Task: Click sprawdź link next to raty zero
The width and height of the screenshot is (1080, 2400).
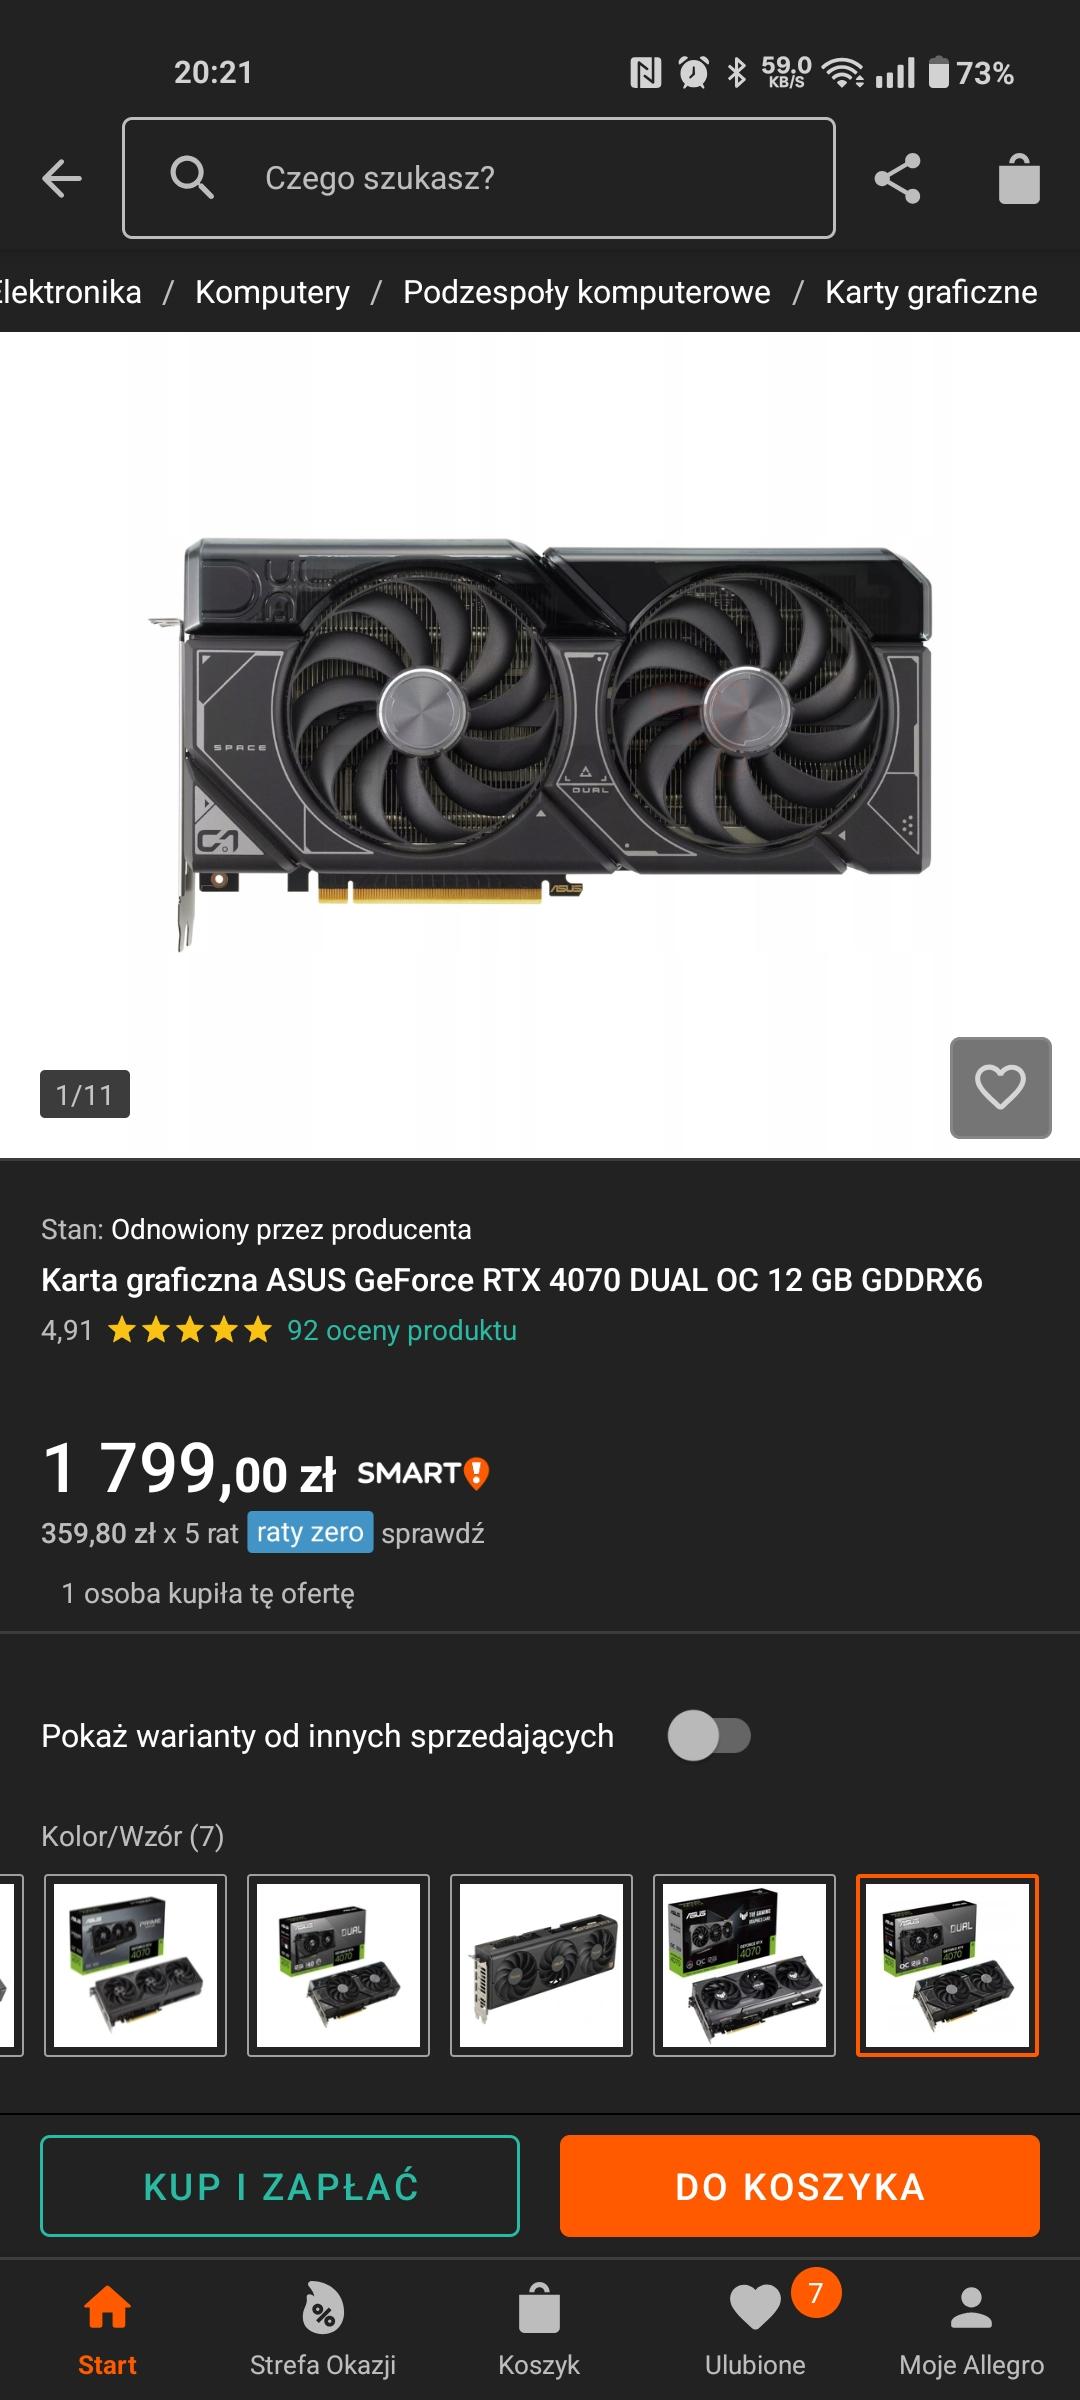Action: click(433, 1533)
